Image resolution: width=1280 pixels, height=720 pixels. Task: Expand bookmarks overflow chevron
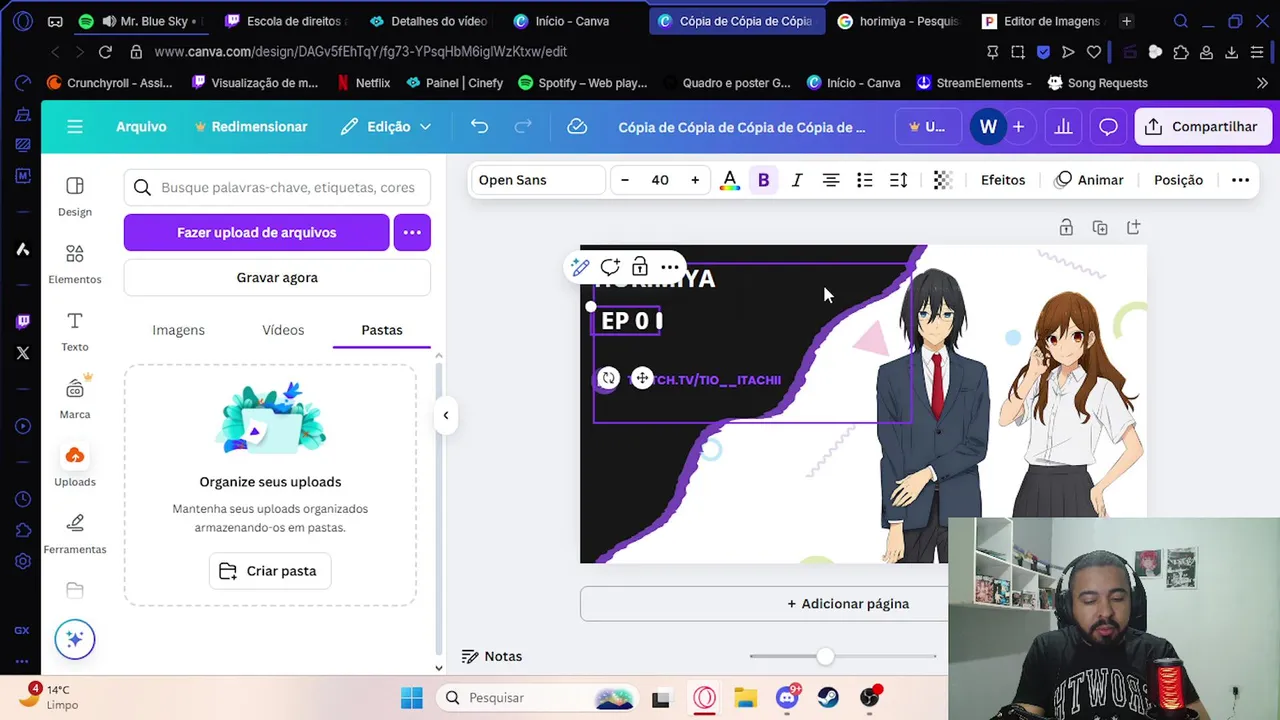1262,83
